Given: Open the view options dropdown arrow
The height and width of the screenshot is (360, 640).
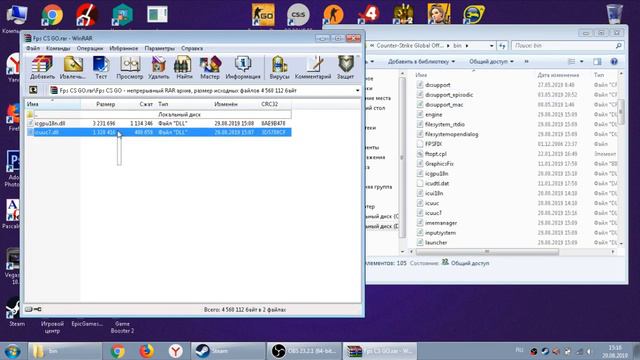Looking at the screenshot, I should click(x=582, y=62).
